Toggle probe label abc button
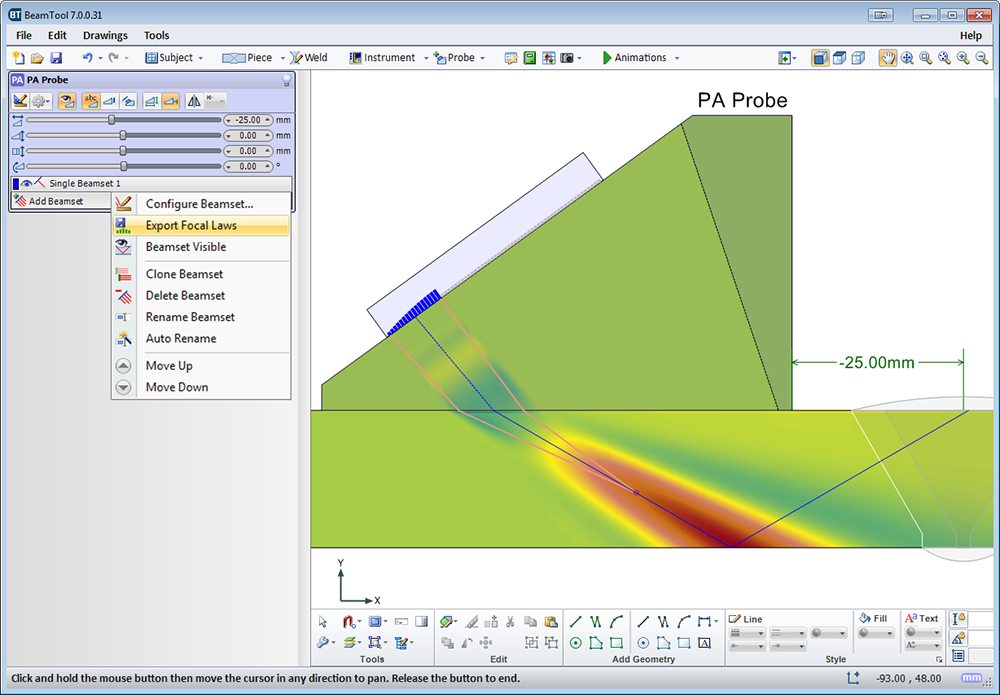This screenshot has height=695, width=1000. 91,101
